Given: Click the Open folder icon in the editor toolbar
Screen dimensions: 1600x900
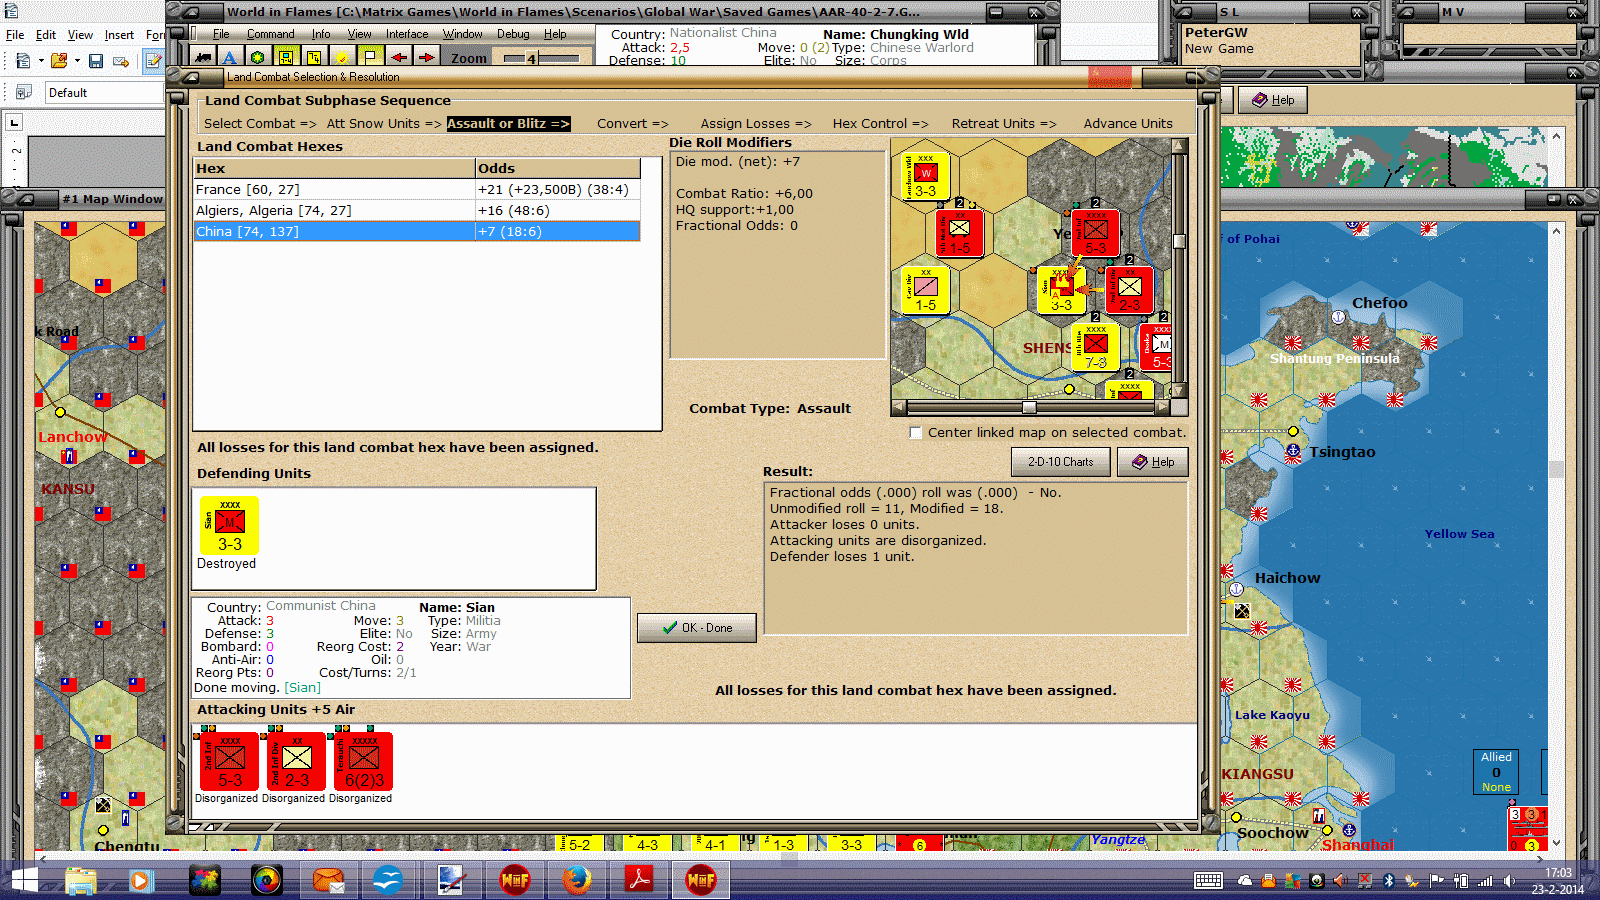Looking at the screenshot, I should pyautogui.click(x=59, y=61).
